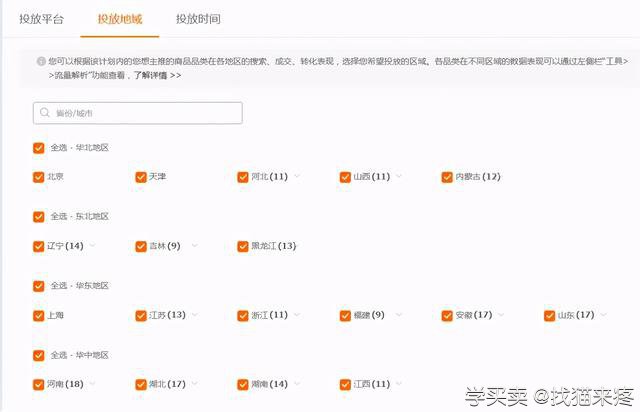The height and width of the screenshot is (412, 640).
Task: Expand the 浙江(11) city list arrow
Action: coord(297,314)
